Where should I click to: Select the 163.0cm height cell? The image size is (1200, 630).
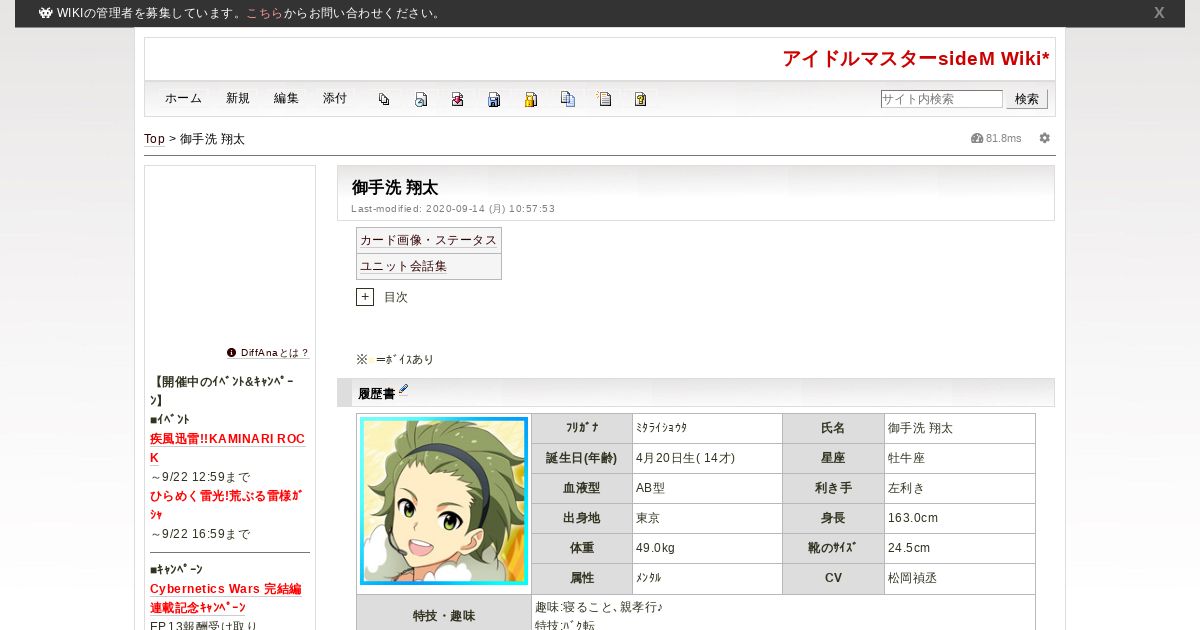coord(960,518)
